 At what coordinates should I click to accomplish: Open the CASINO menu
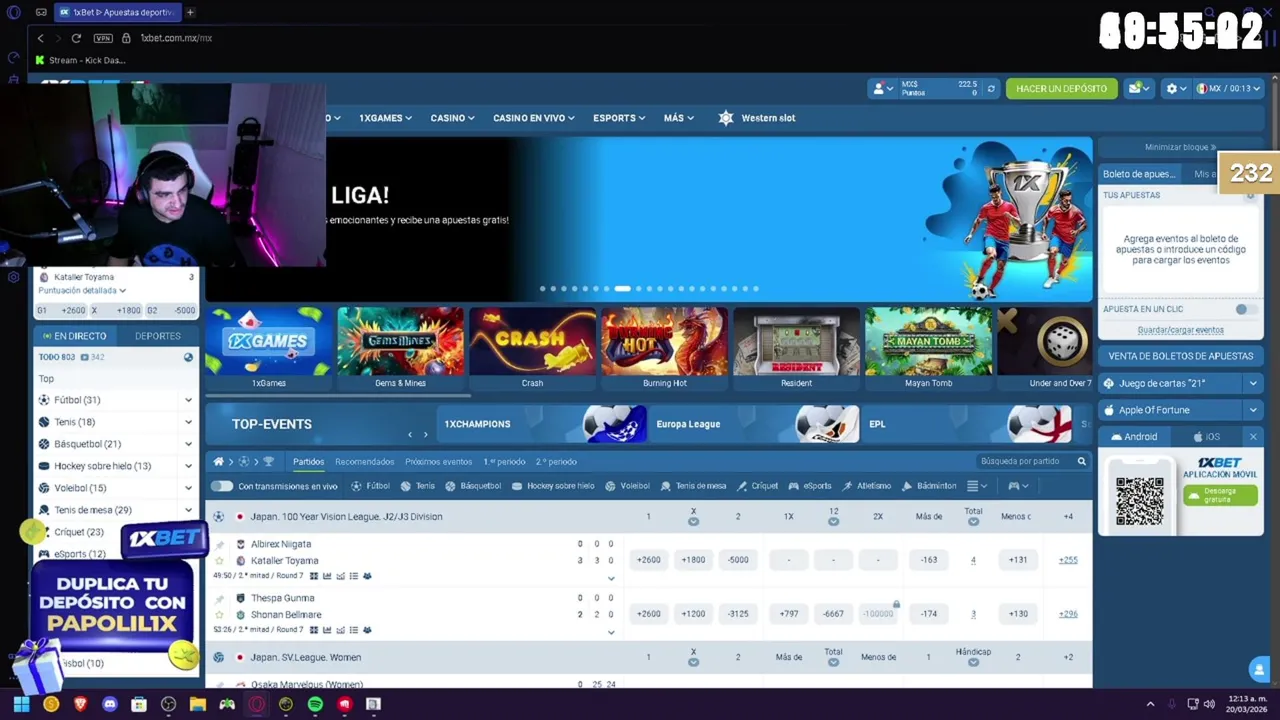pos(452,118)
